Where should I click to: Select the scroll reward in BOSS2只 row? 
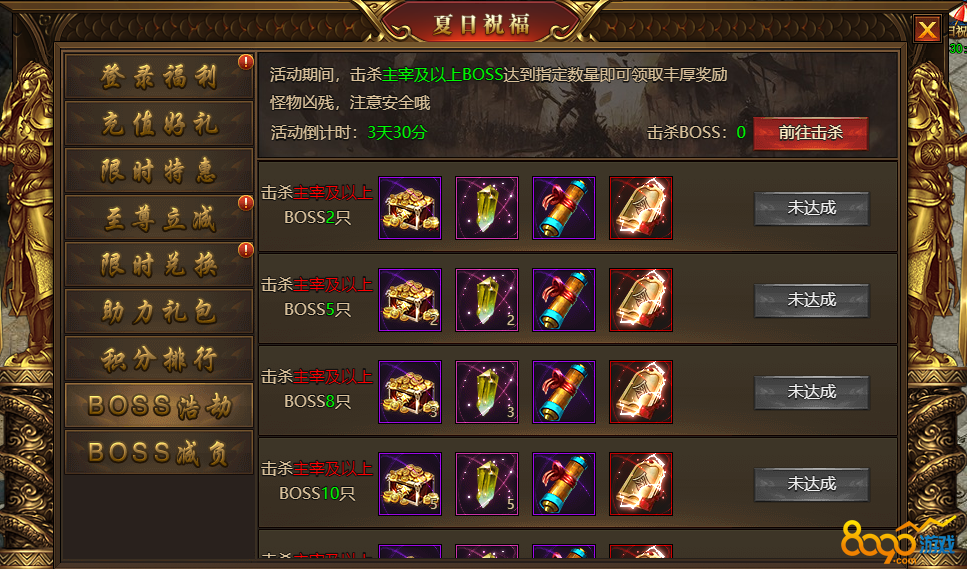coord(564,208)
